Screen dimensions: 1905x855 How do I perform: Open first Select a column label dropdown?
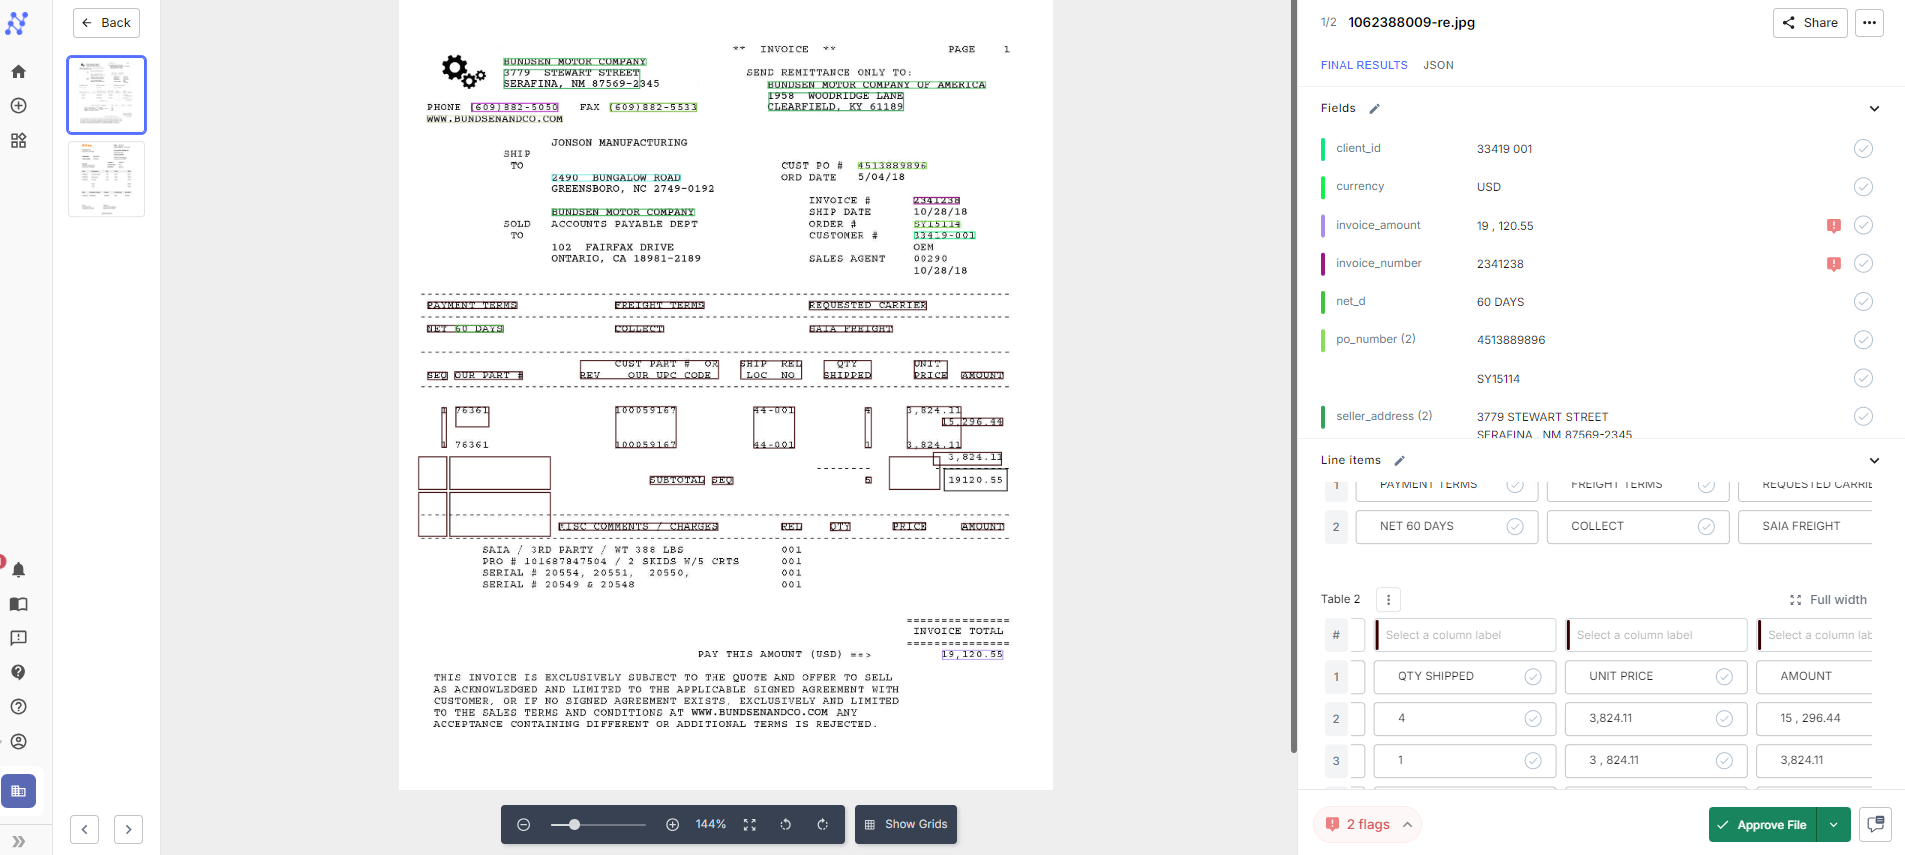[x=1465, y=635]
